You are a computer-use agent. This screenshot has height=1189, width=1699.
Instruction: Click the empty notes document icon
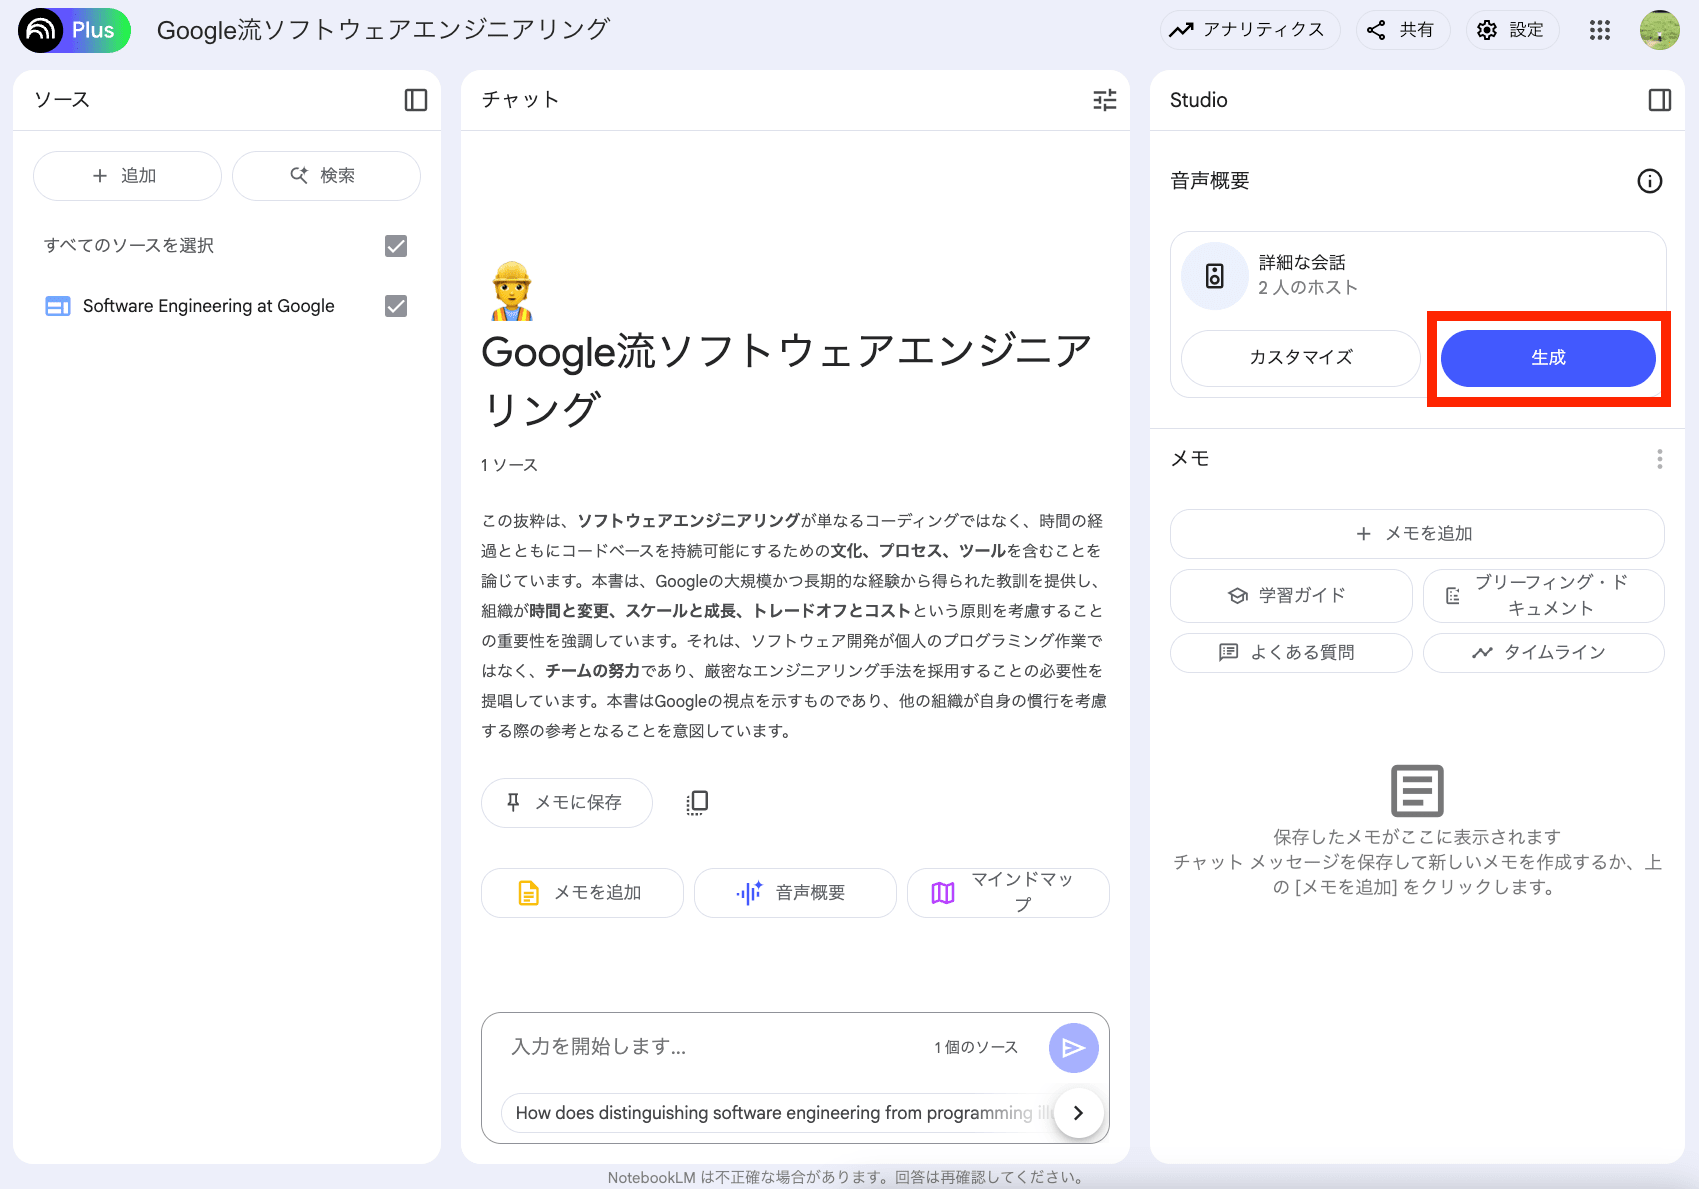(x=1417, y=791)
